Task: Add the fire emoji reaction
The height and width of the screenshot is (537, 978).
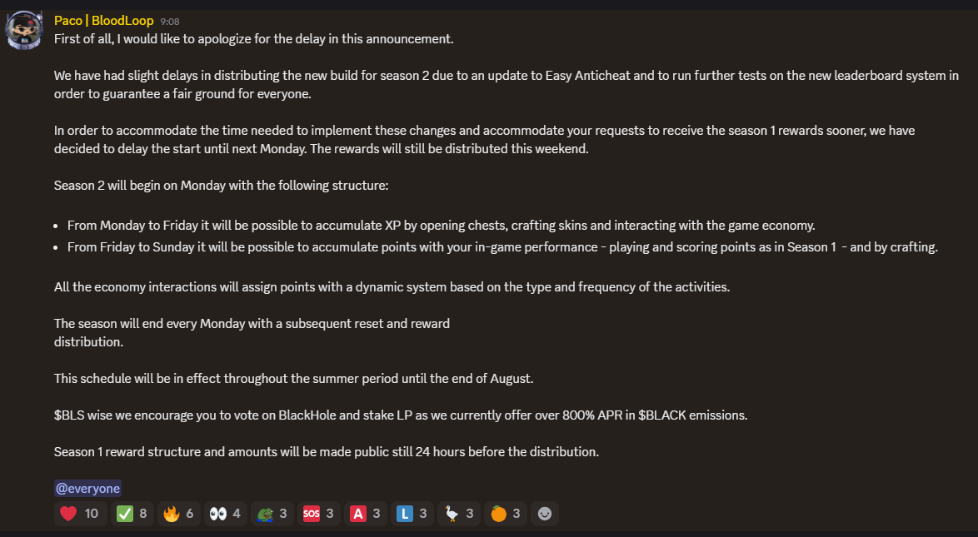Action: (x=179, y=514)
